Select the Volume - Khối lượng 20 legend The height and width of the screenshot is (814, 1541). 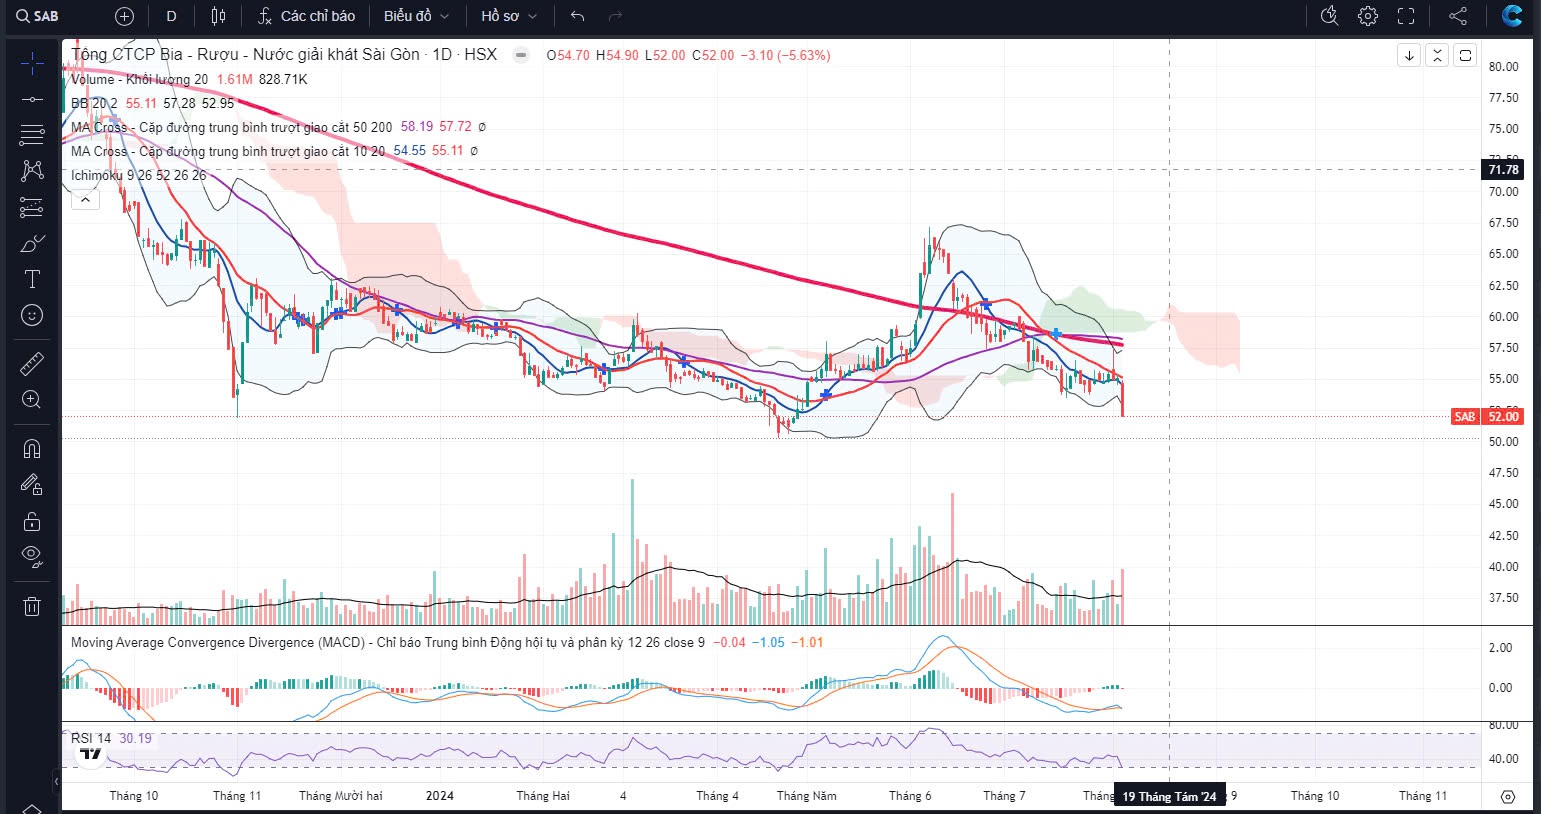[140, 79]
